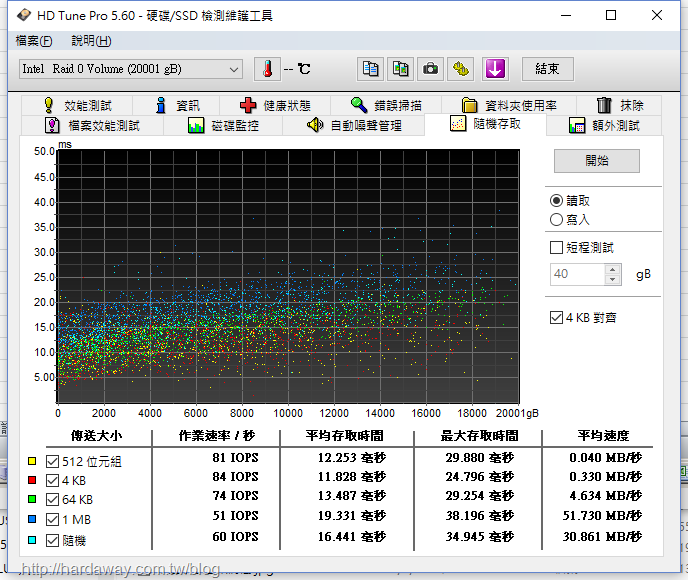
Task: Minimize the HD Tune Pro window
Action: (x=566, y=15)
